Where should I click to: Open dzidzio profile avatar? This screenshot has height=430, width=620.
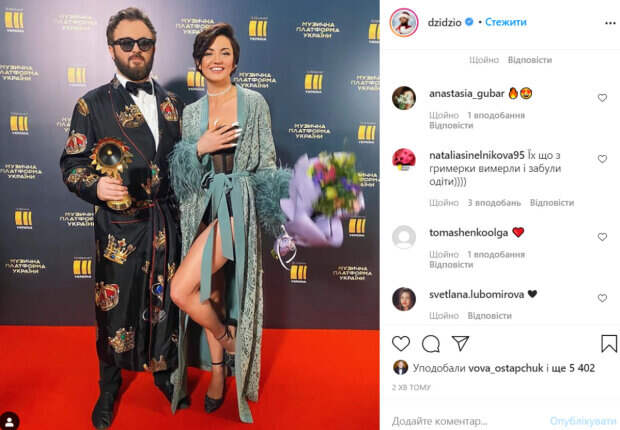click(x=404, y=22)
